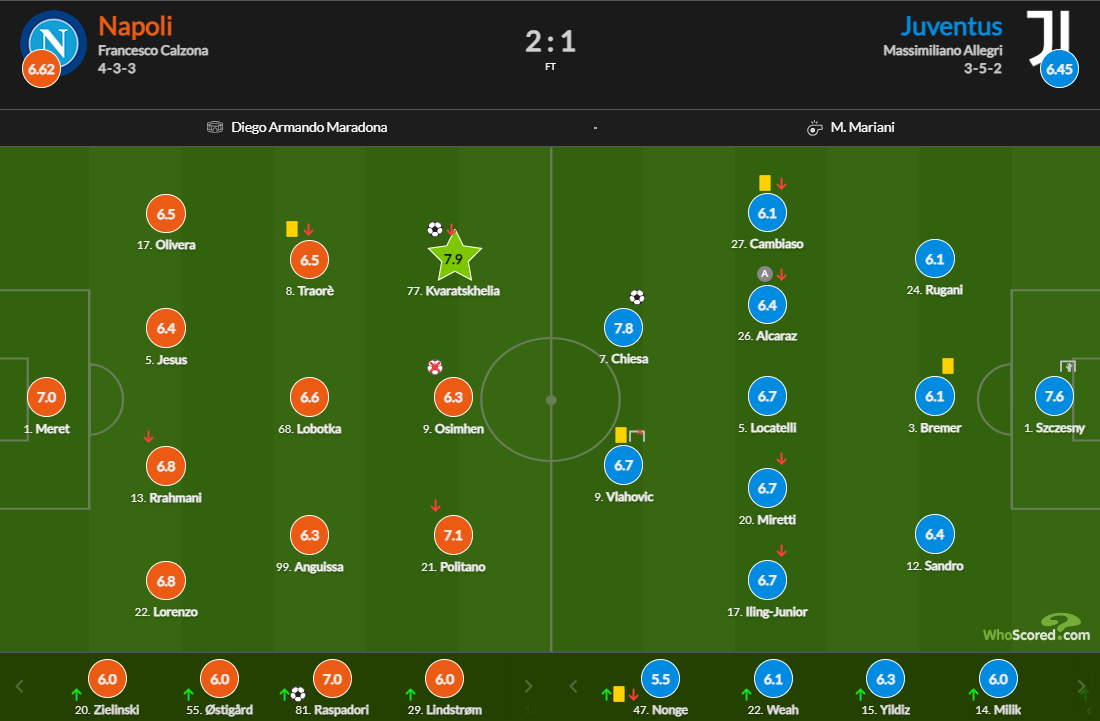Click the yellow card above Bremer
Screen dimensions: 1100x721
(947, 366)
